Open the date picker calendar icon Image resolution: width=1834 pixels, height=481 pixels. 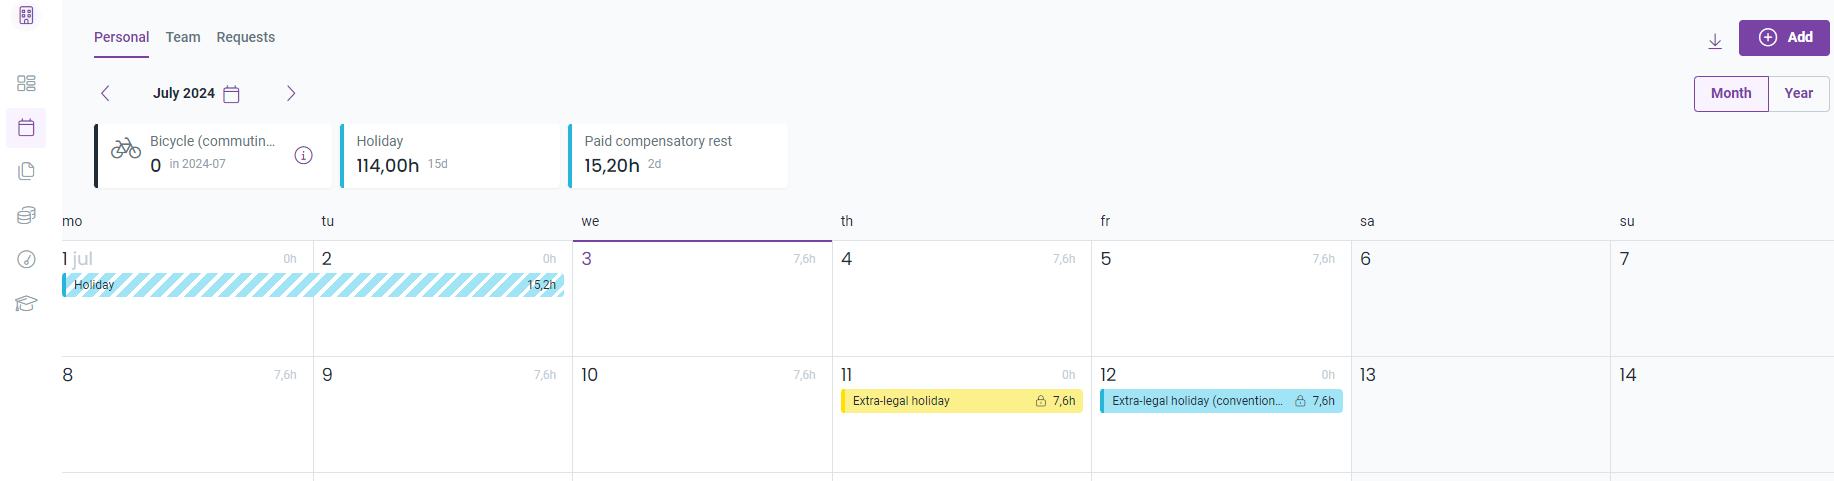coord(231,94)
